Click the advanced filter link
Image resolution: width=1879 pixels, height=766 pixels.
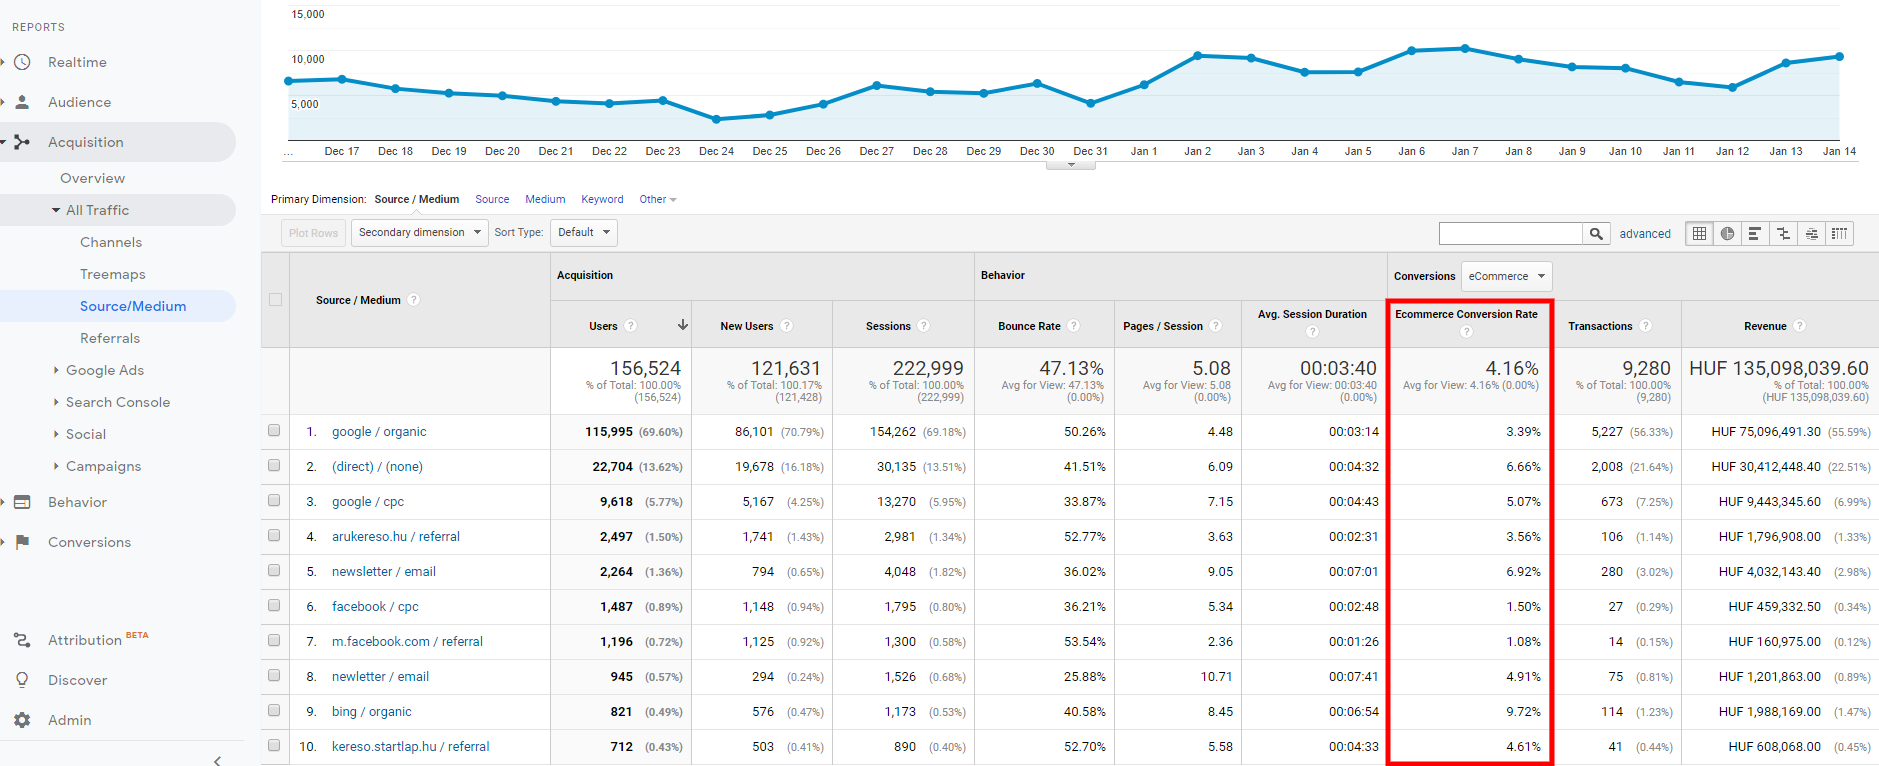[x=1645, y=234]
